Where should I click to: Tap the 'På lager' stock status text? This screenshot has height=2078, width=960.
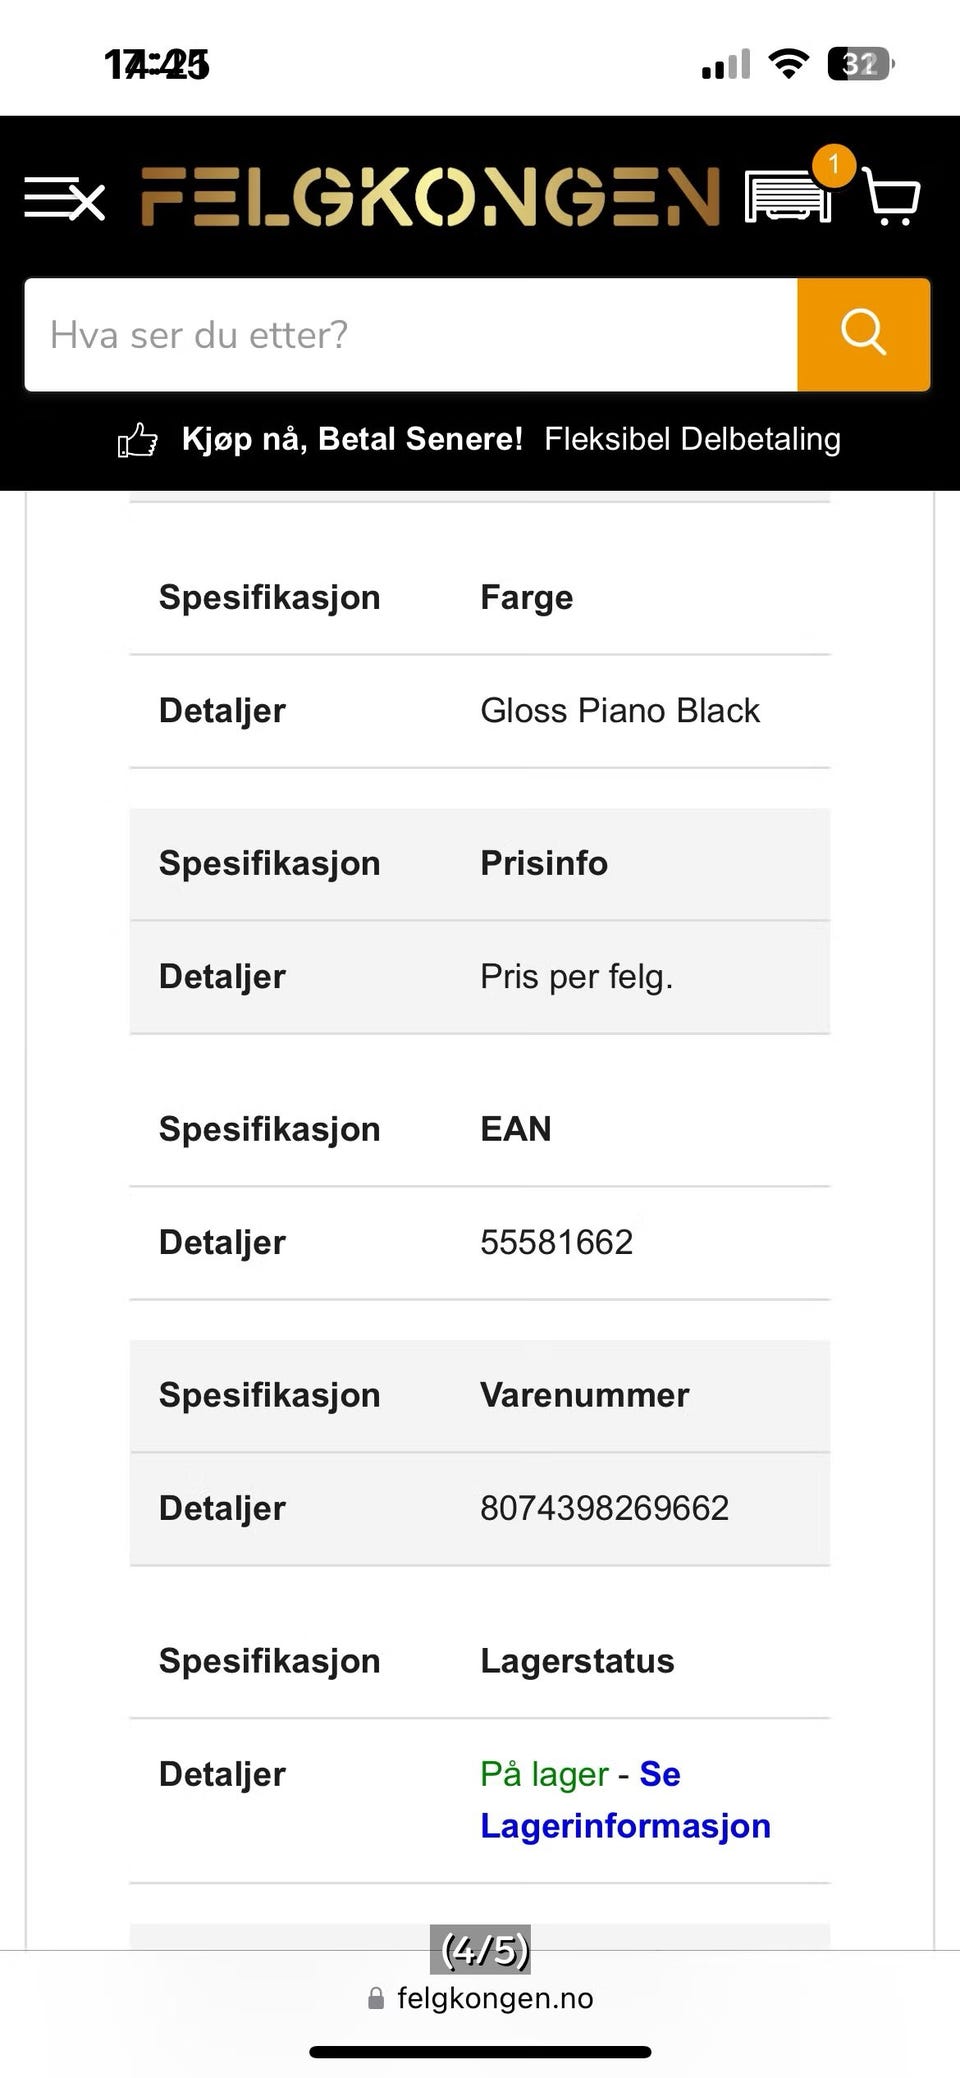tap(544, 1773)
